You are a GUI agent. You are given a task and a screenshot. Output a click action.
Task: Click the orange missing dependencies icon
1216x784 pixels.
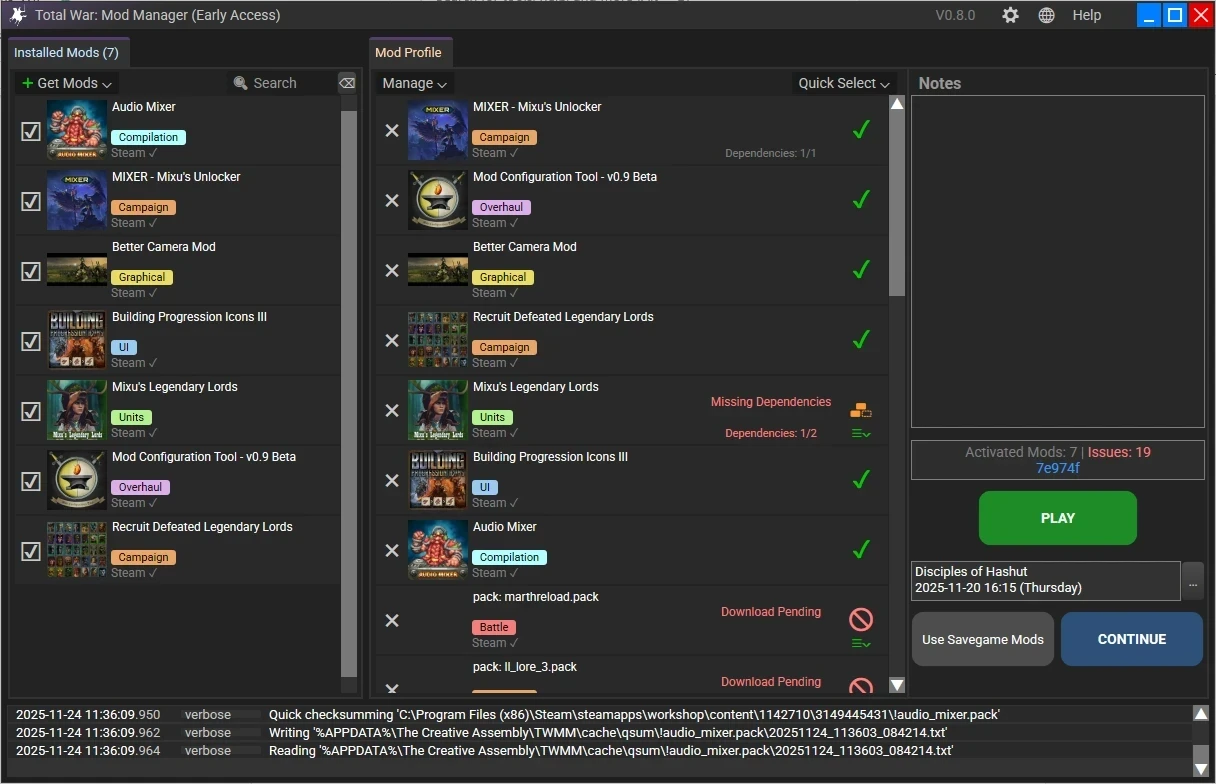click(x=860, y=410)
